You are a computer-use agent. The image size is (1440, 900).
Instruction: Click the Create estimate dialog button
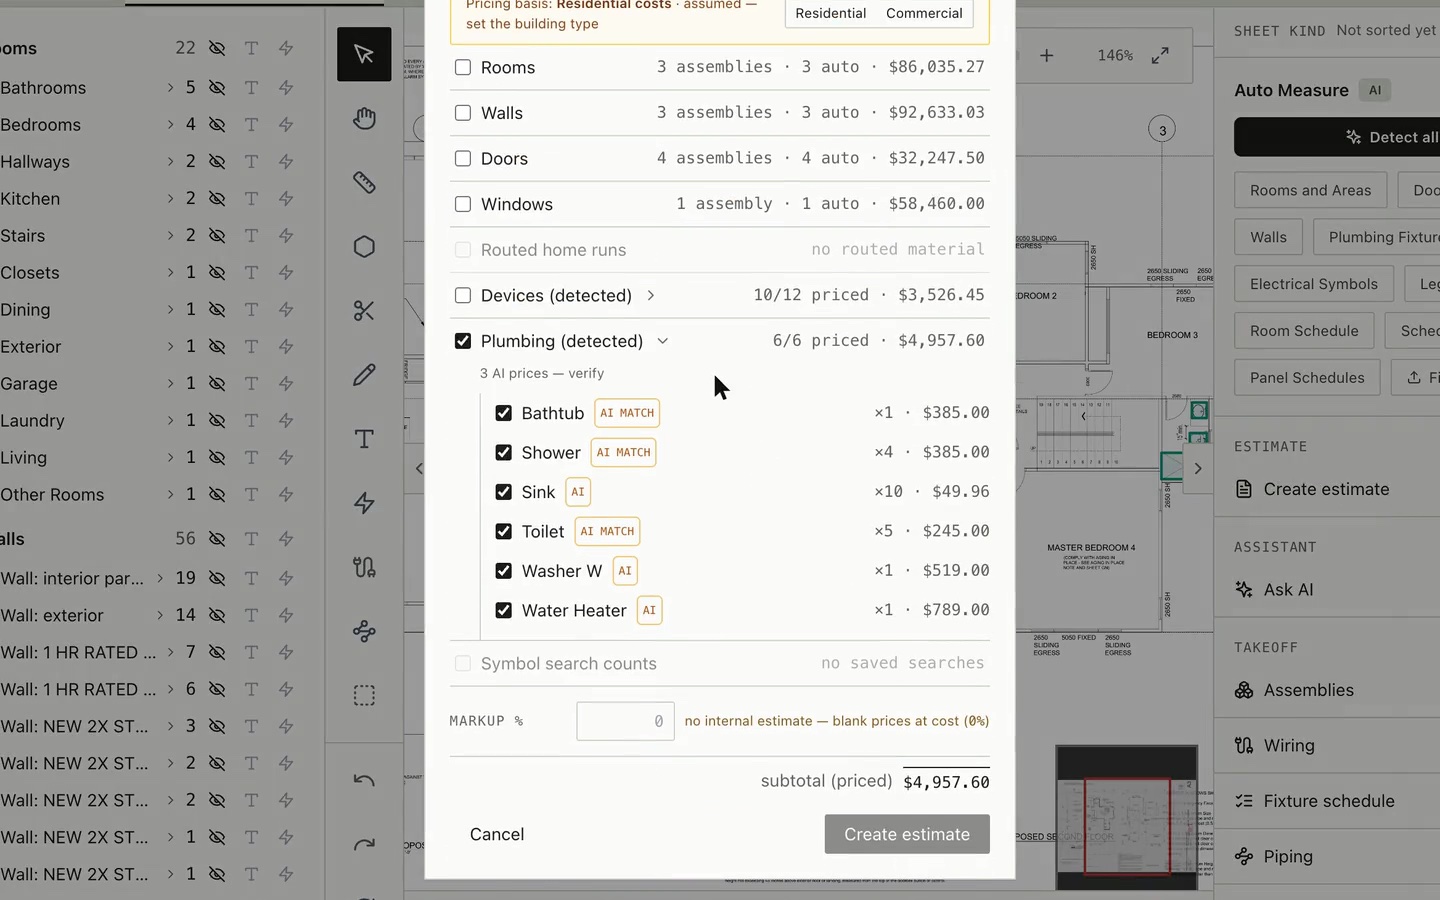tap(907, 834)
